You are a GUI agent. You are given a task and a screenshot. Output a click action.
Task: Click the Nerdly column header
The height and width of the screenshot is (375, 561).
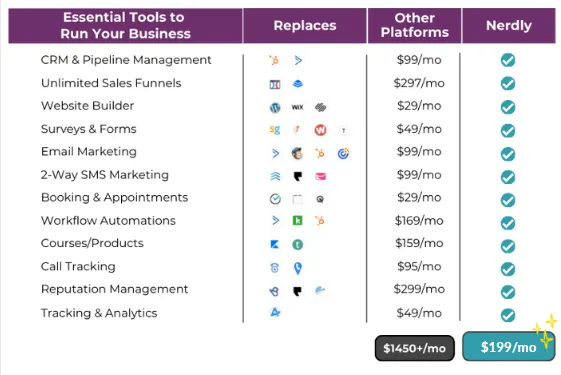point(509,26)
